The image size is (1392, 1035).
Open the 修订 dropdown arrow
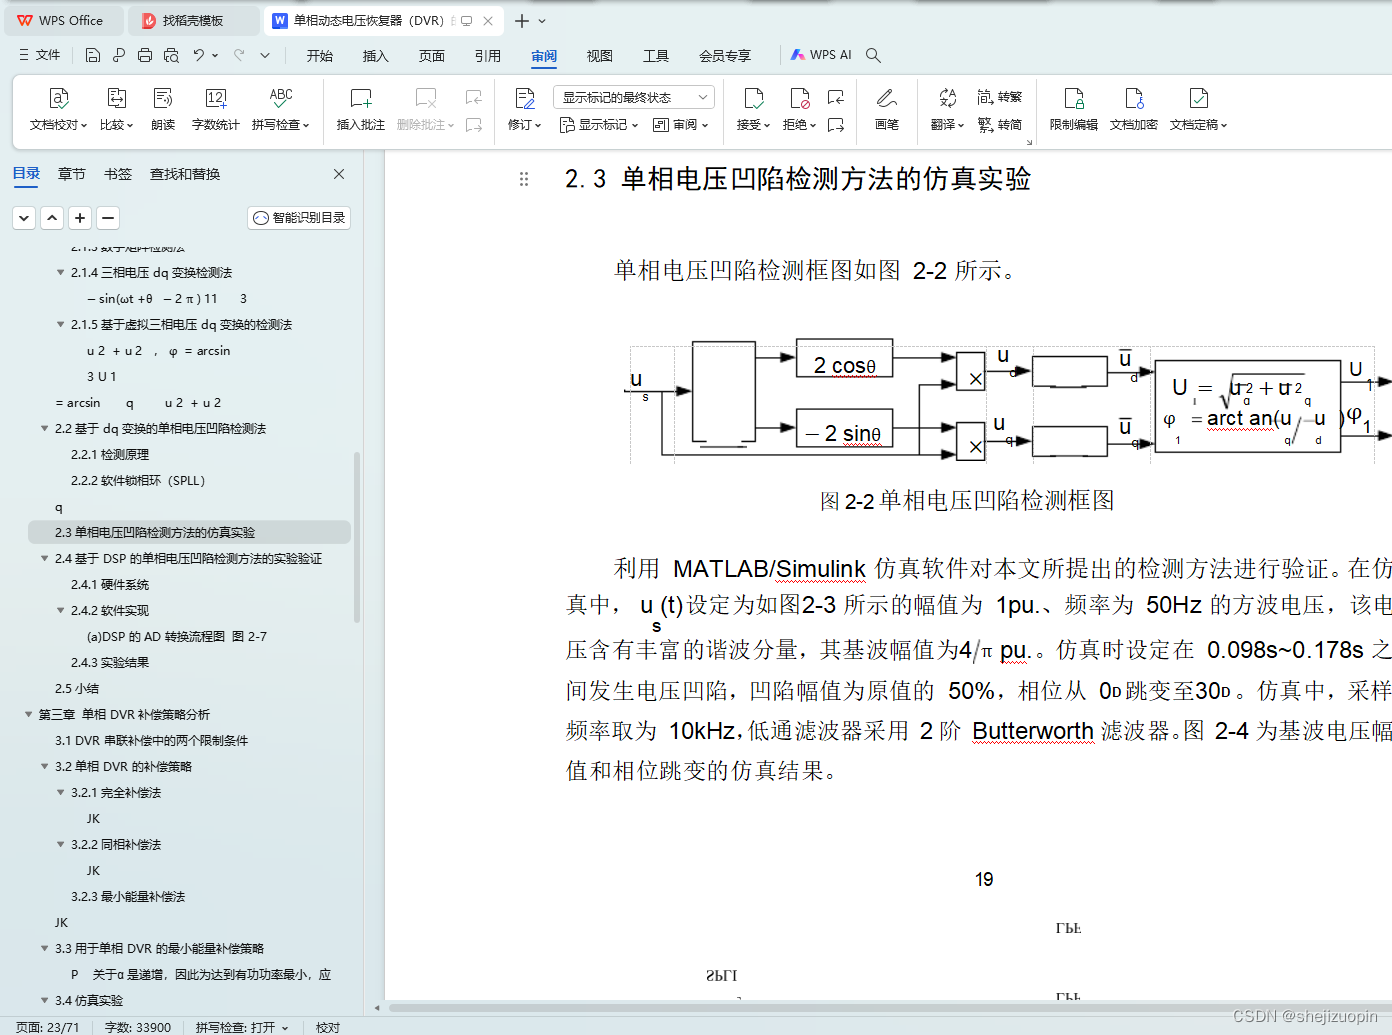click(x=538, y=125)
